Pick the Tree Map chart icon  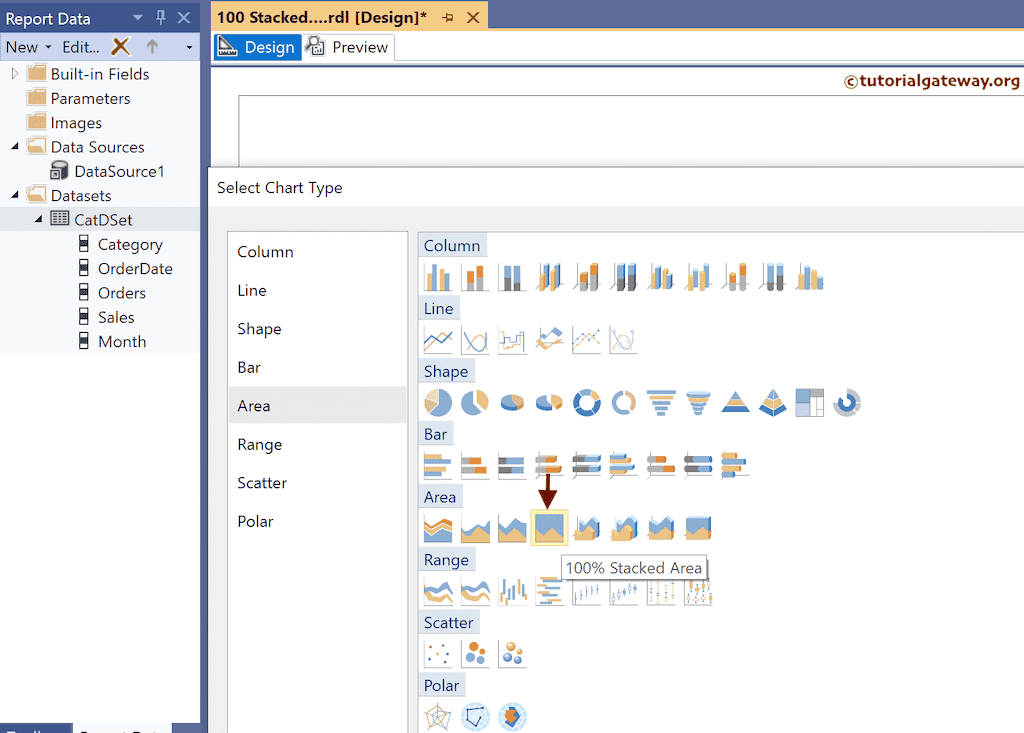[810, 402]
